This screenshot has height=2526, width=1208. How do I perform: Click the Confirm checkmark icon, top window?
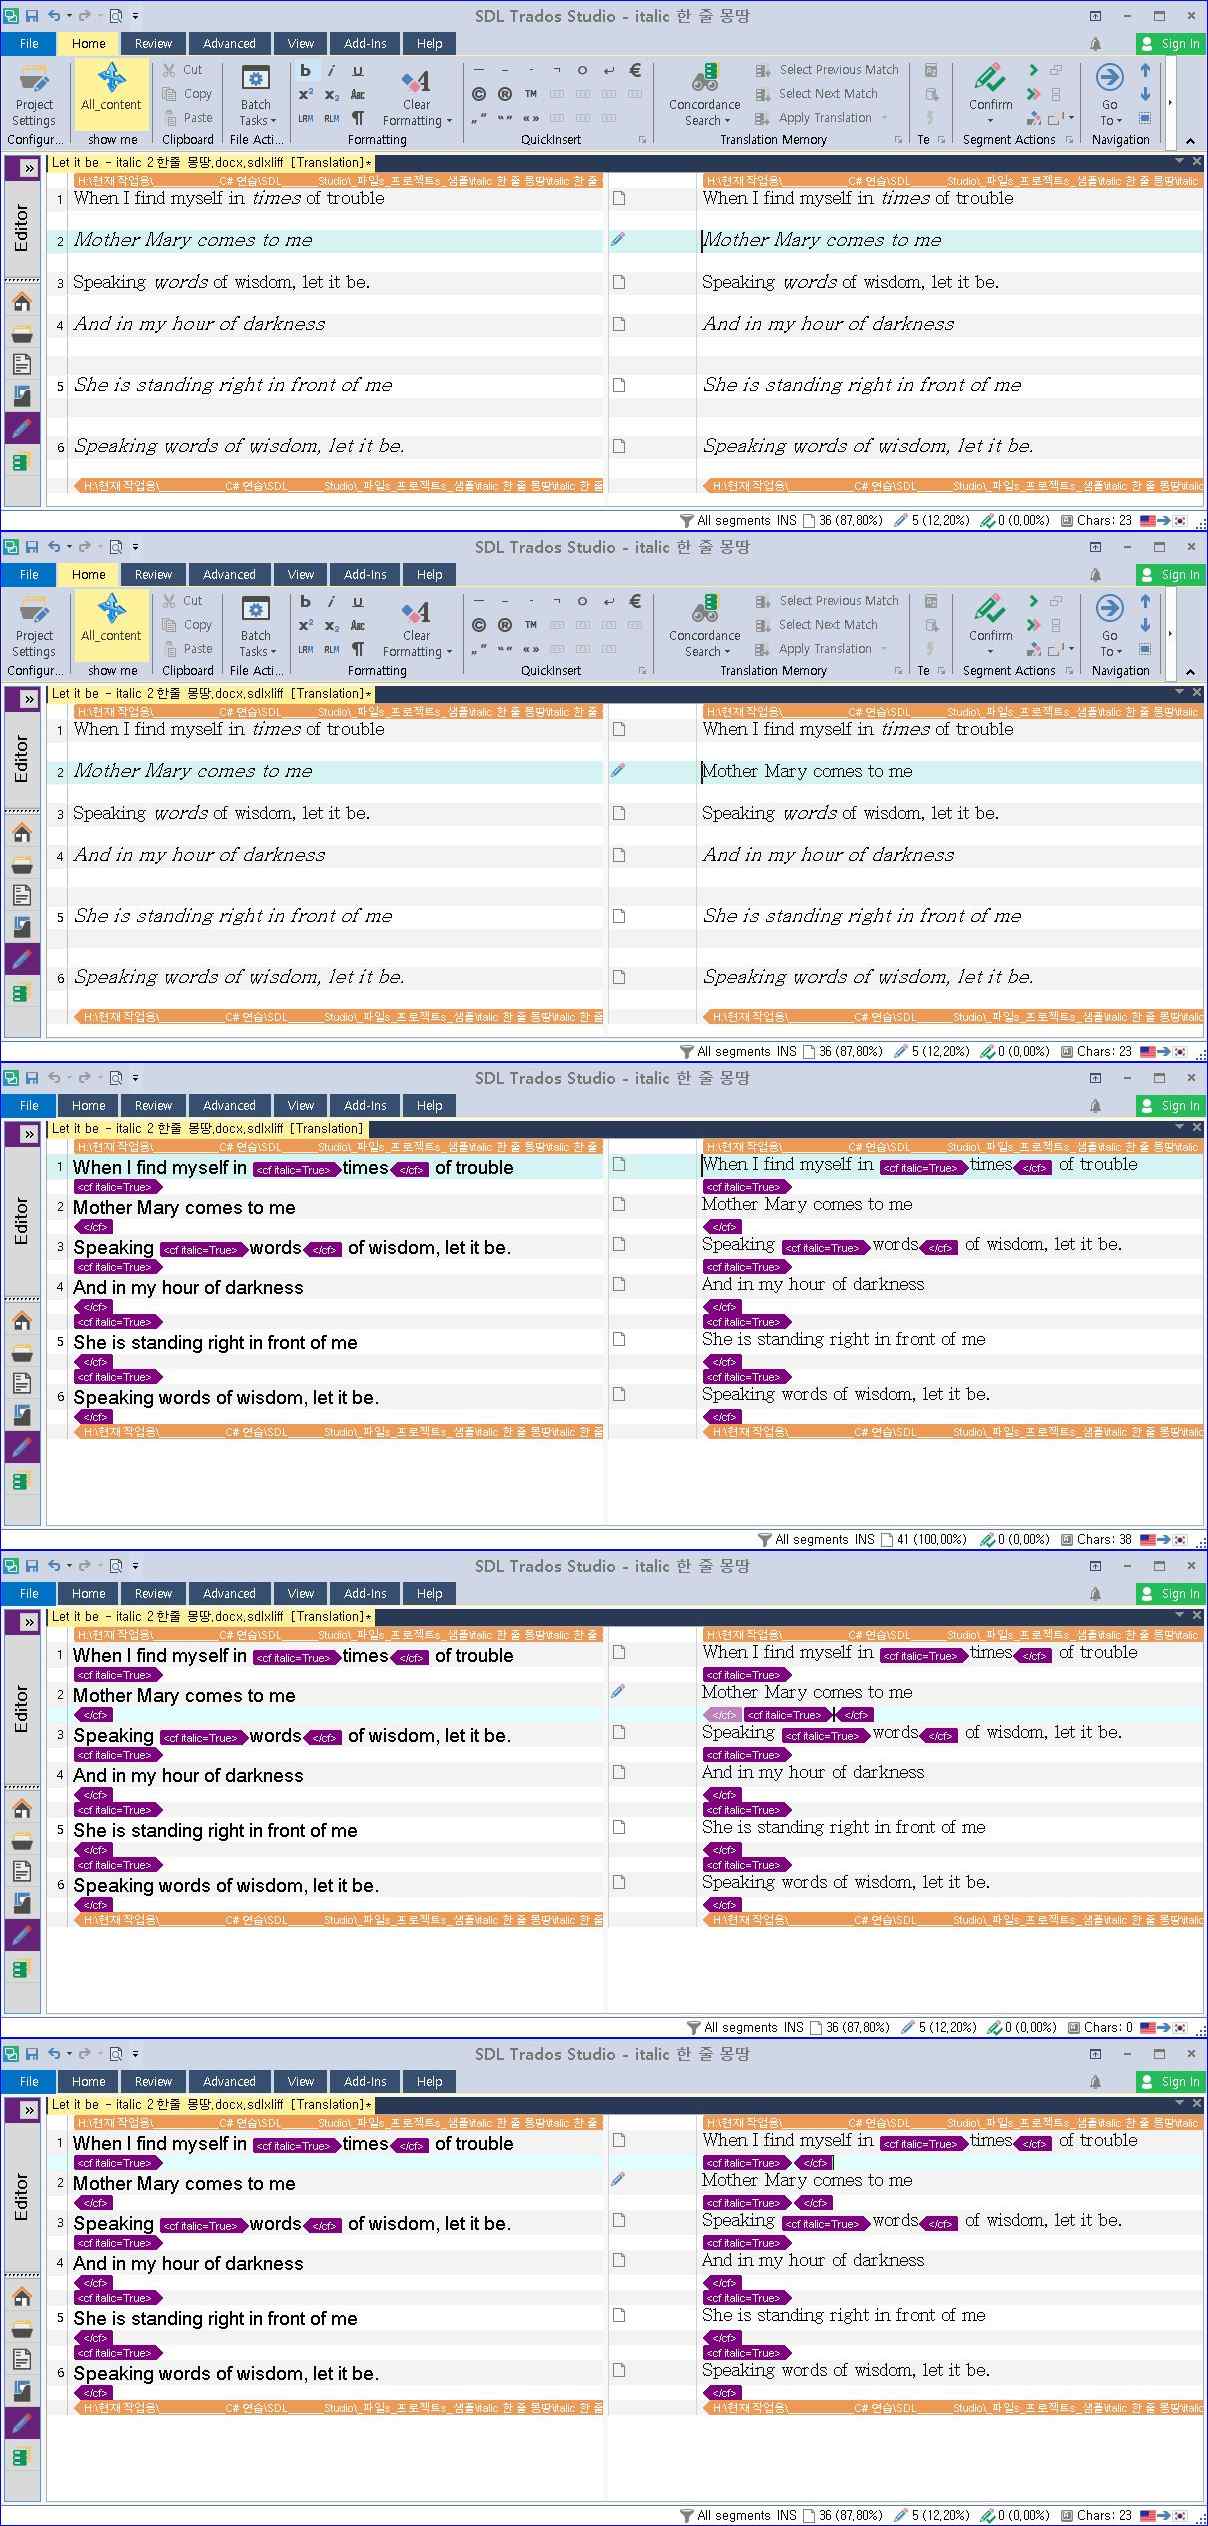pyautogui.click(x=990, y=78)
